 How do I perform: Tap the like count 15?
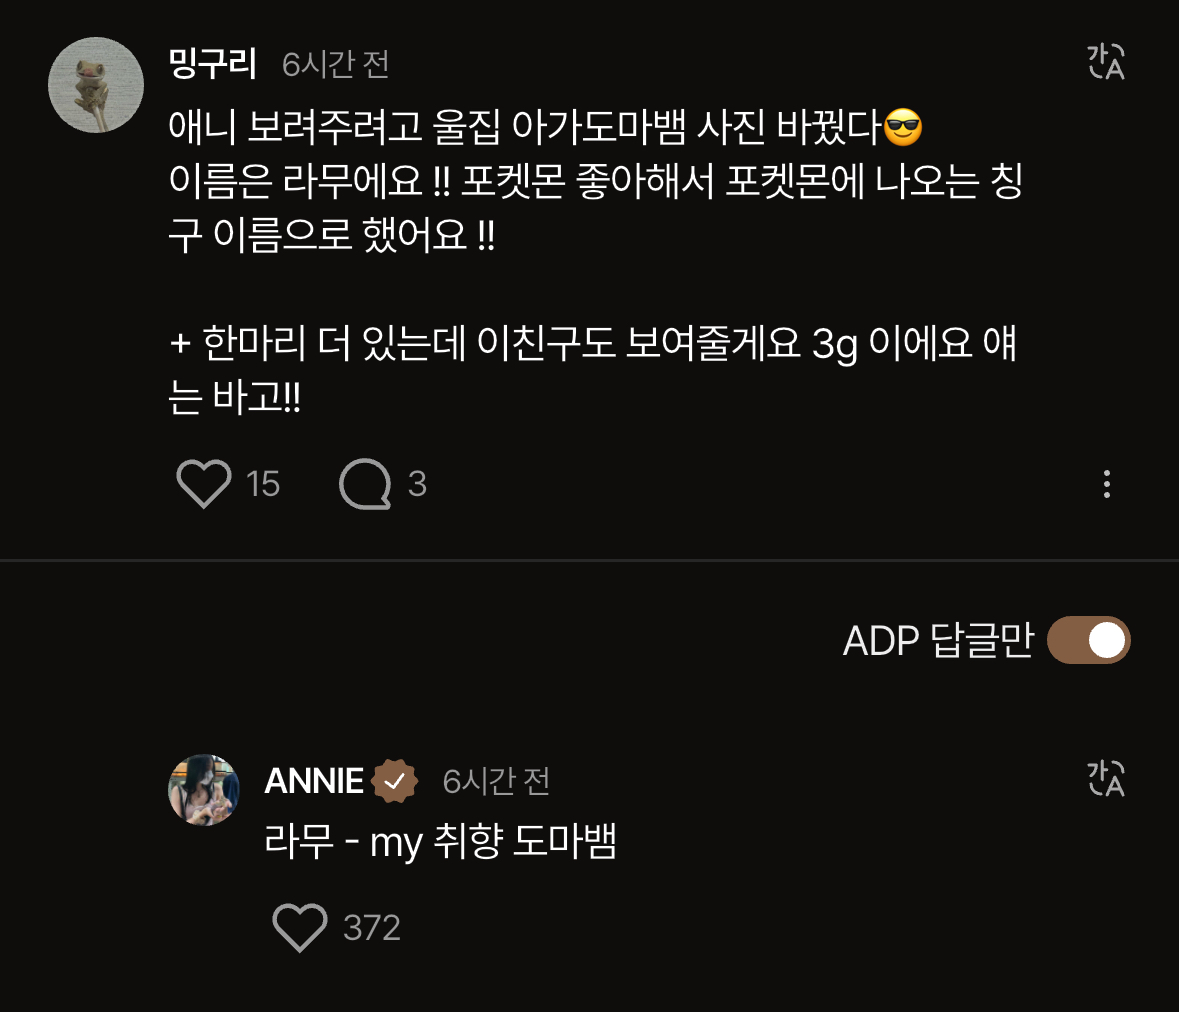(263, 484)
